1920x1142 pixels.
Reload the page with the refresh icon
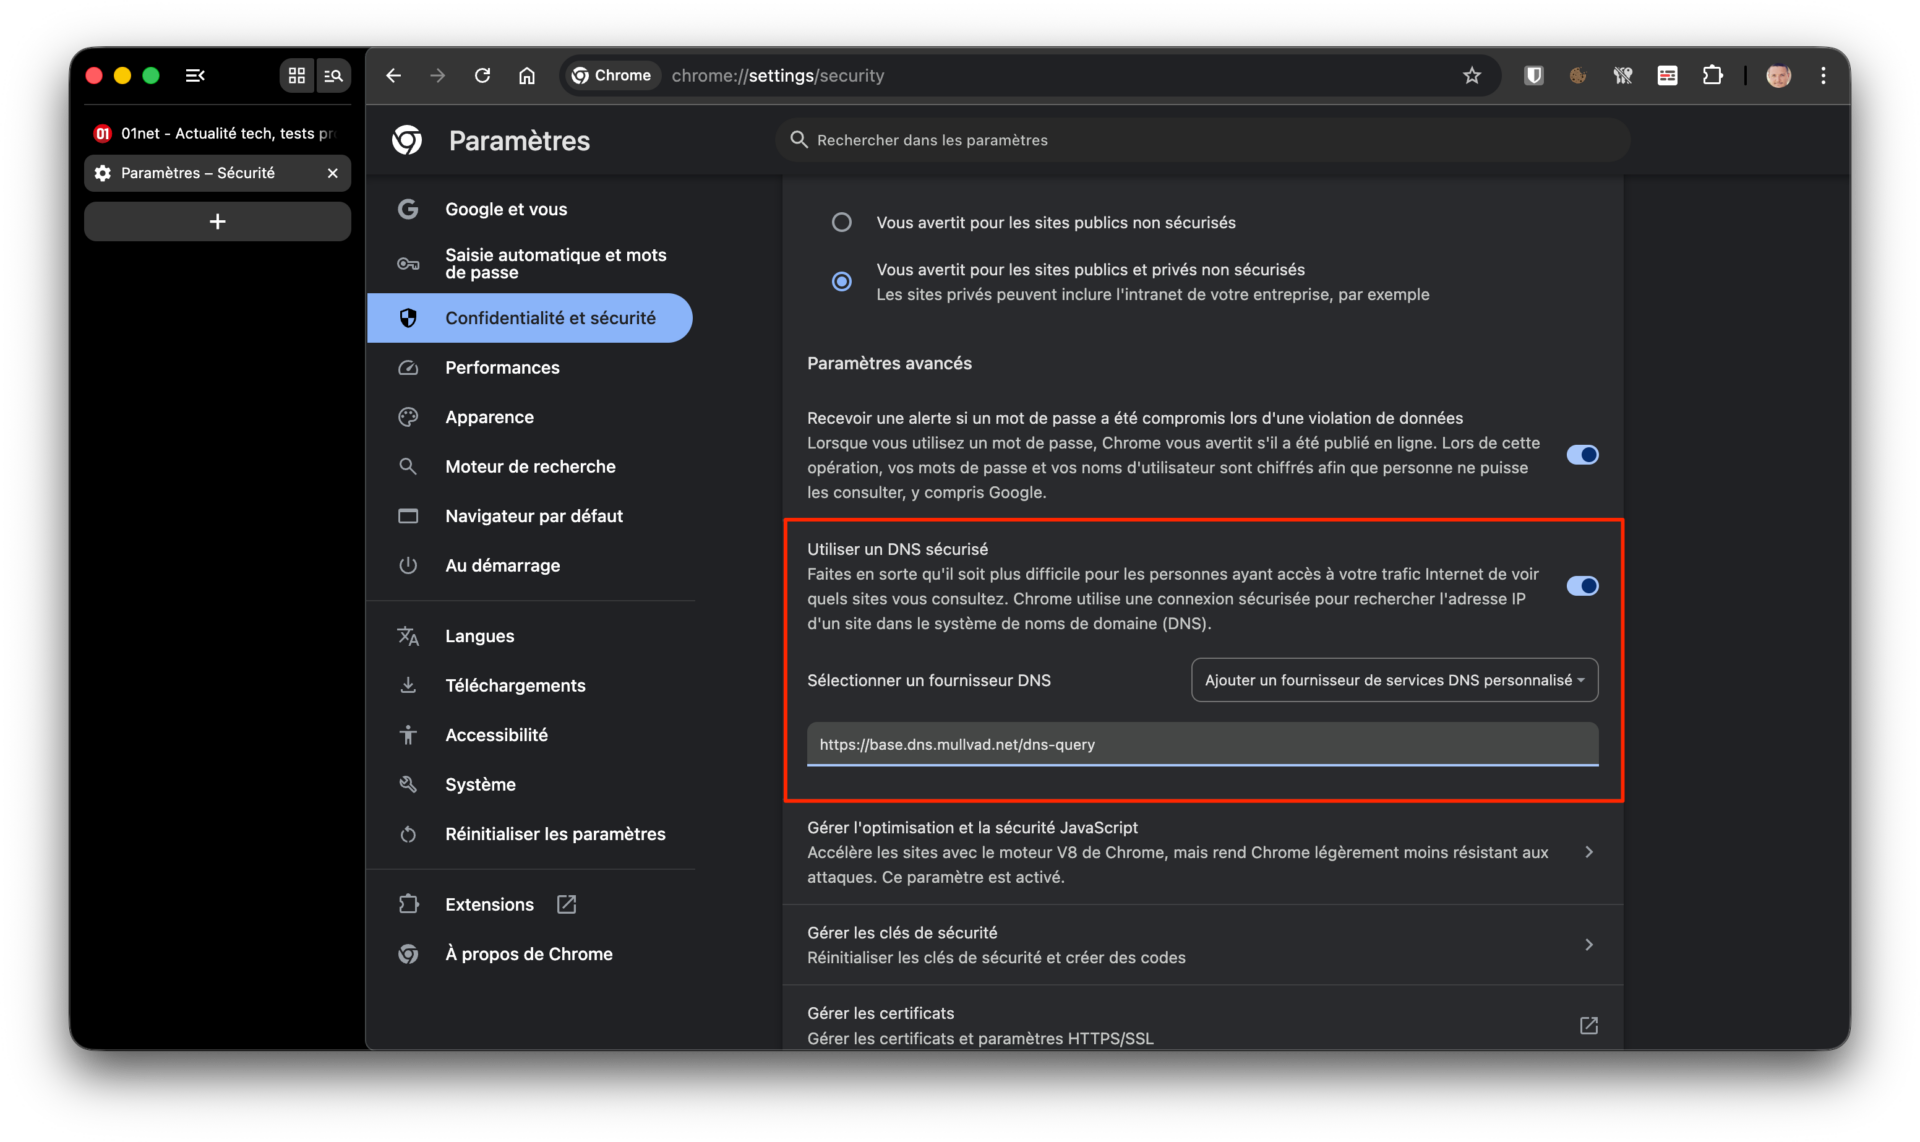(x=482, y=76)
